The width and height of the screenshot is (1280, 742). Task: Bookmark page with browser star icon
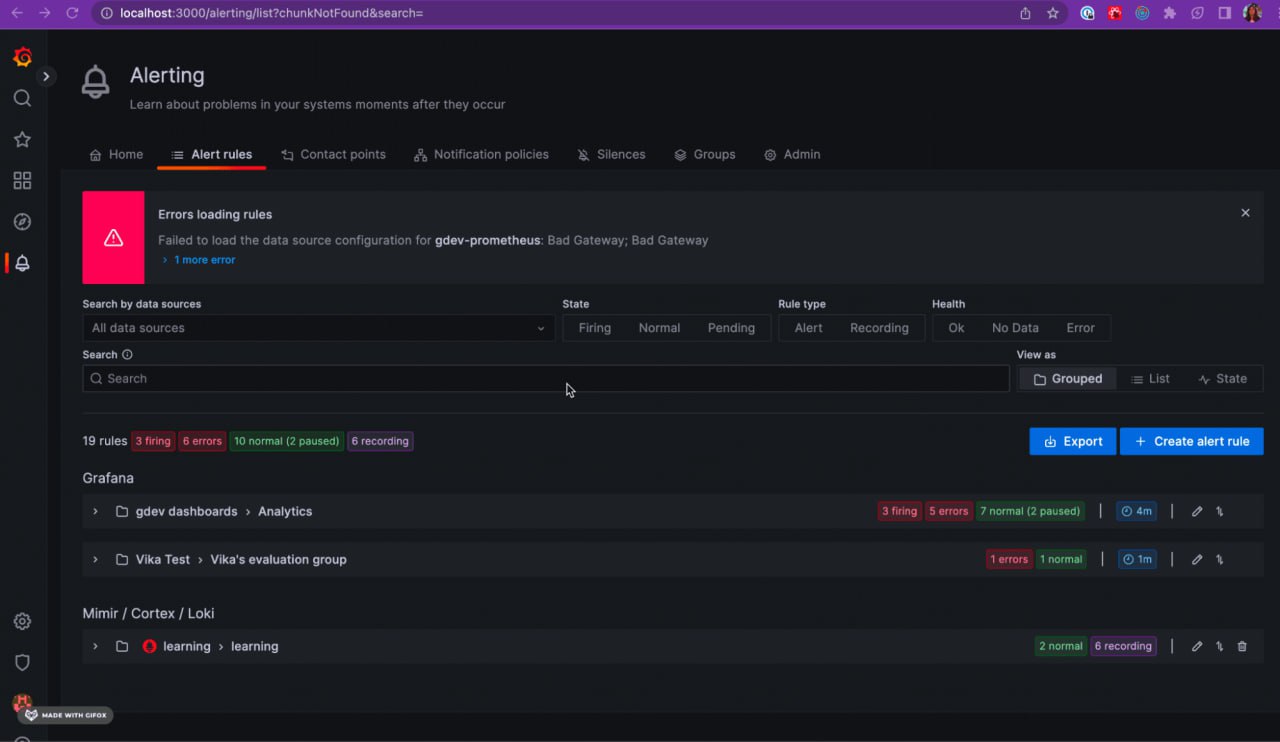(1053, 13)
